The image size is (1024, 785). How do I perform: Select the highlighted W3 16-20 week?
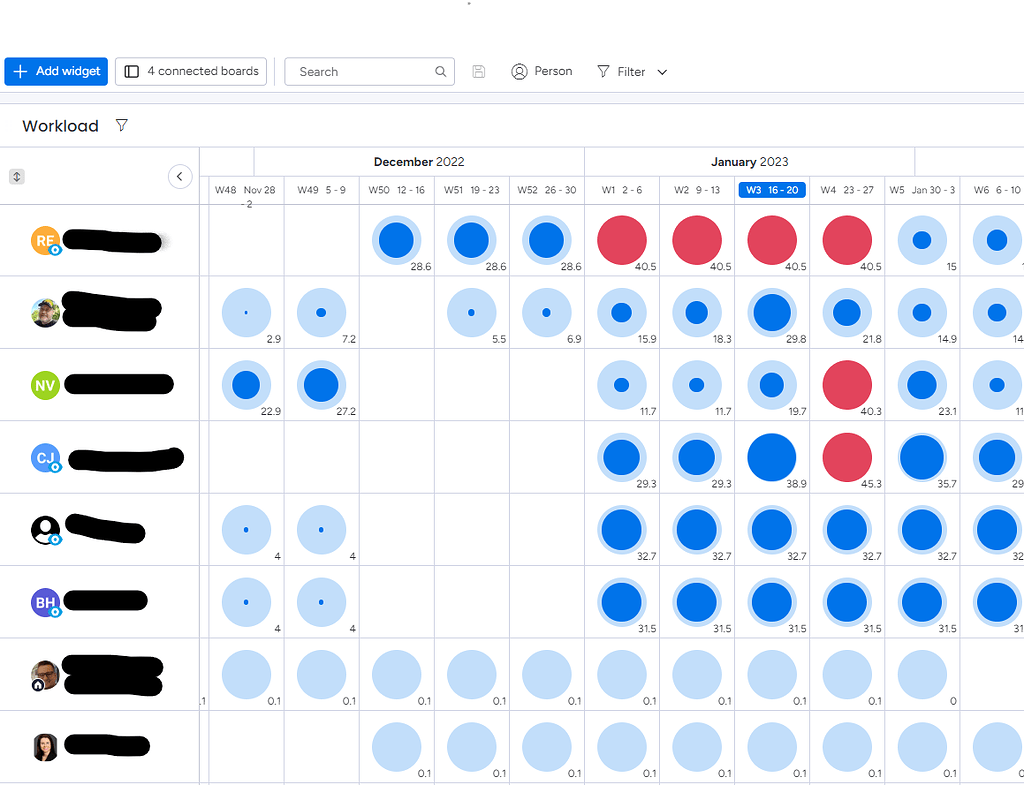pyautogui.click(x=772, y=189)
